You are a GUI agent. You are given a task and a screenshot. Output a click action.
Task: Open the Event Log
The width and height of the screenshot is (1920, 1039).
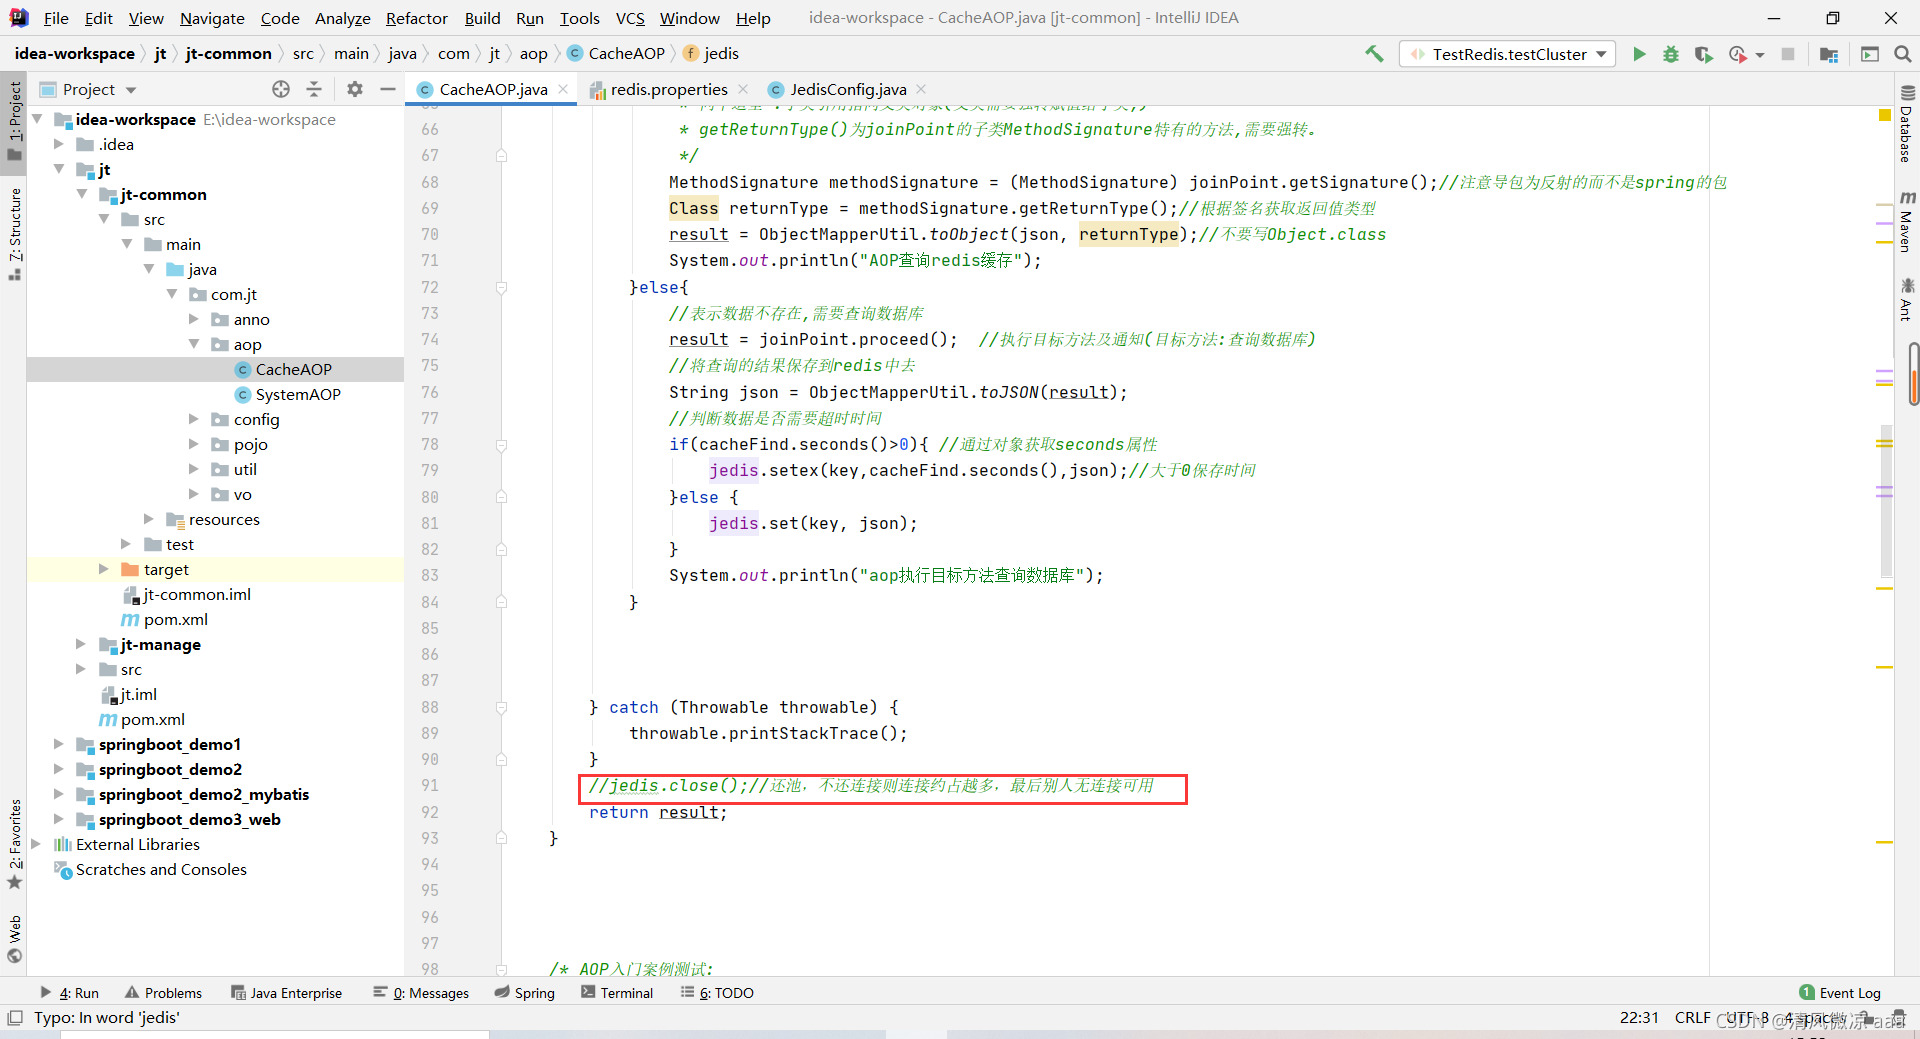[x=1840, y=993]
